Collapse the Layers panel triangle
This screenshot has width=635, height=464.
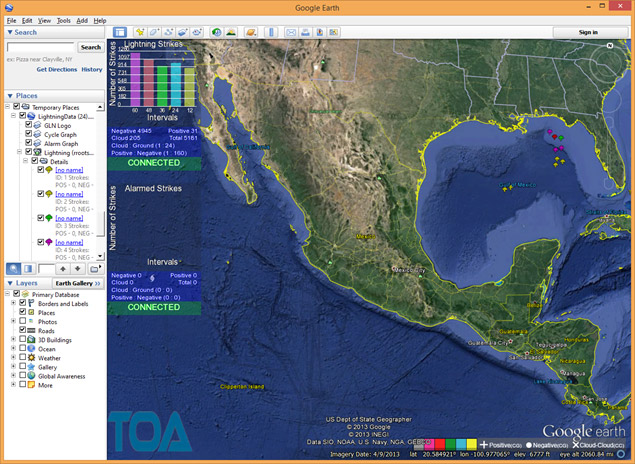(x=10, y=283)
